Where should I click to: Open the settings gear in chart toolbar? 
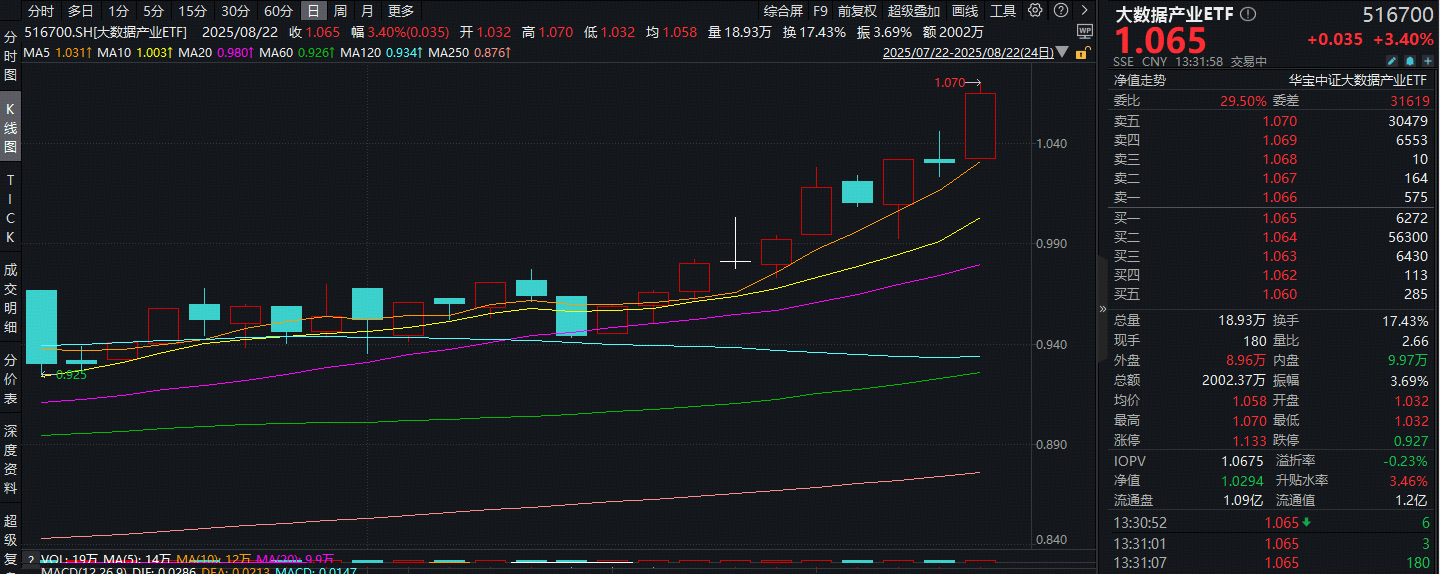(x=1035, y=11)
